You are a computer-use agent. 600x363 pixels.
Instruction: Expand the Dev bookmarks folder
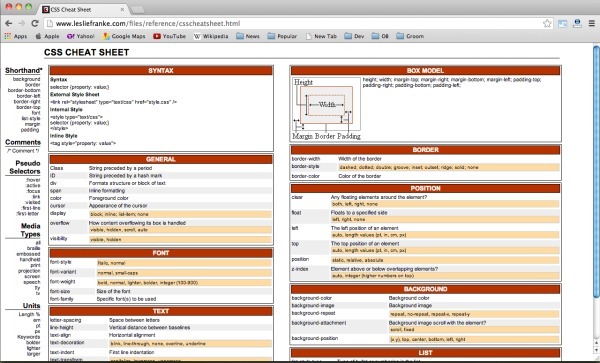coord(354,36)
